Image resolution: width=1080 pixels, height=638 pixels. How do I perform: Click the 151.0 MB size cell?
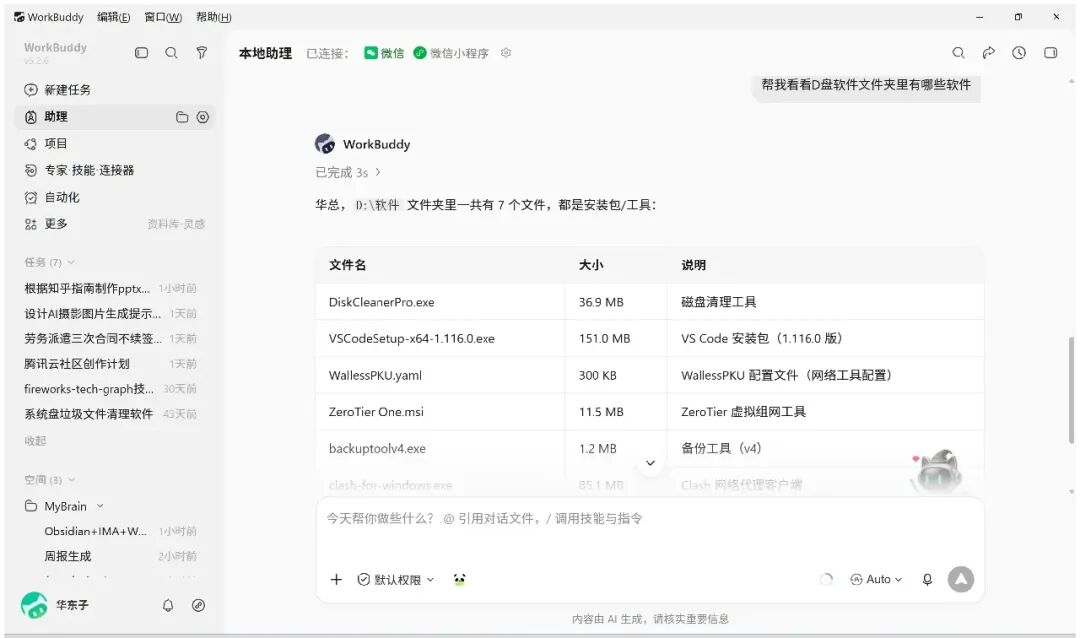(616, 338)
